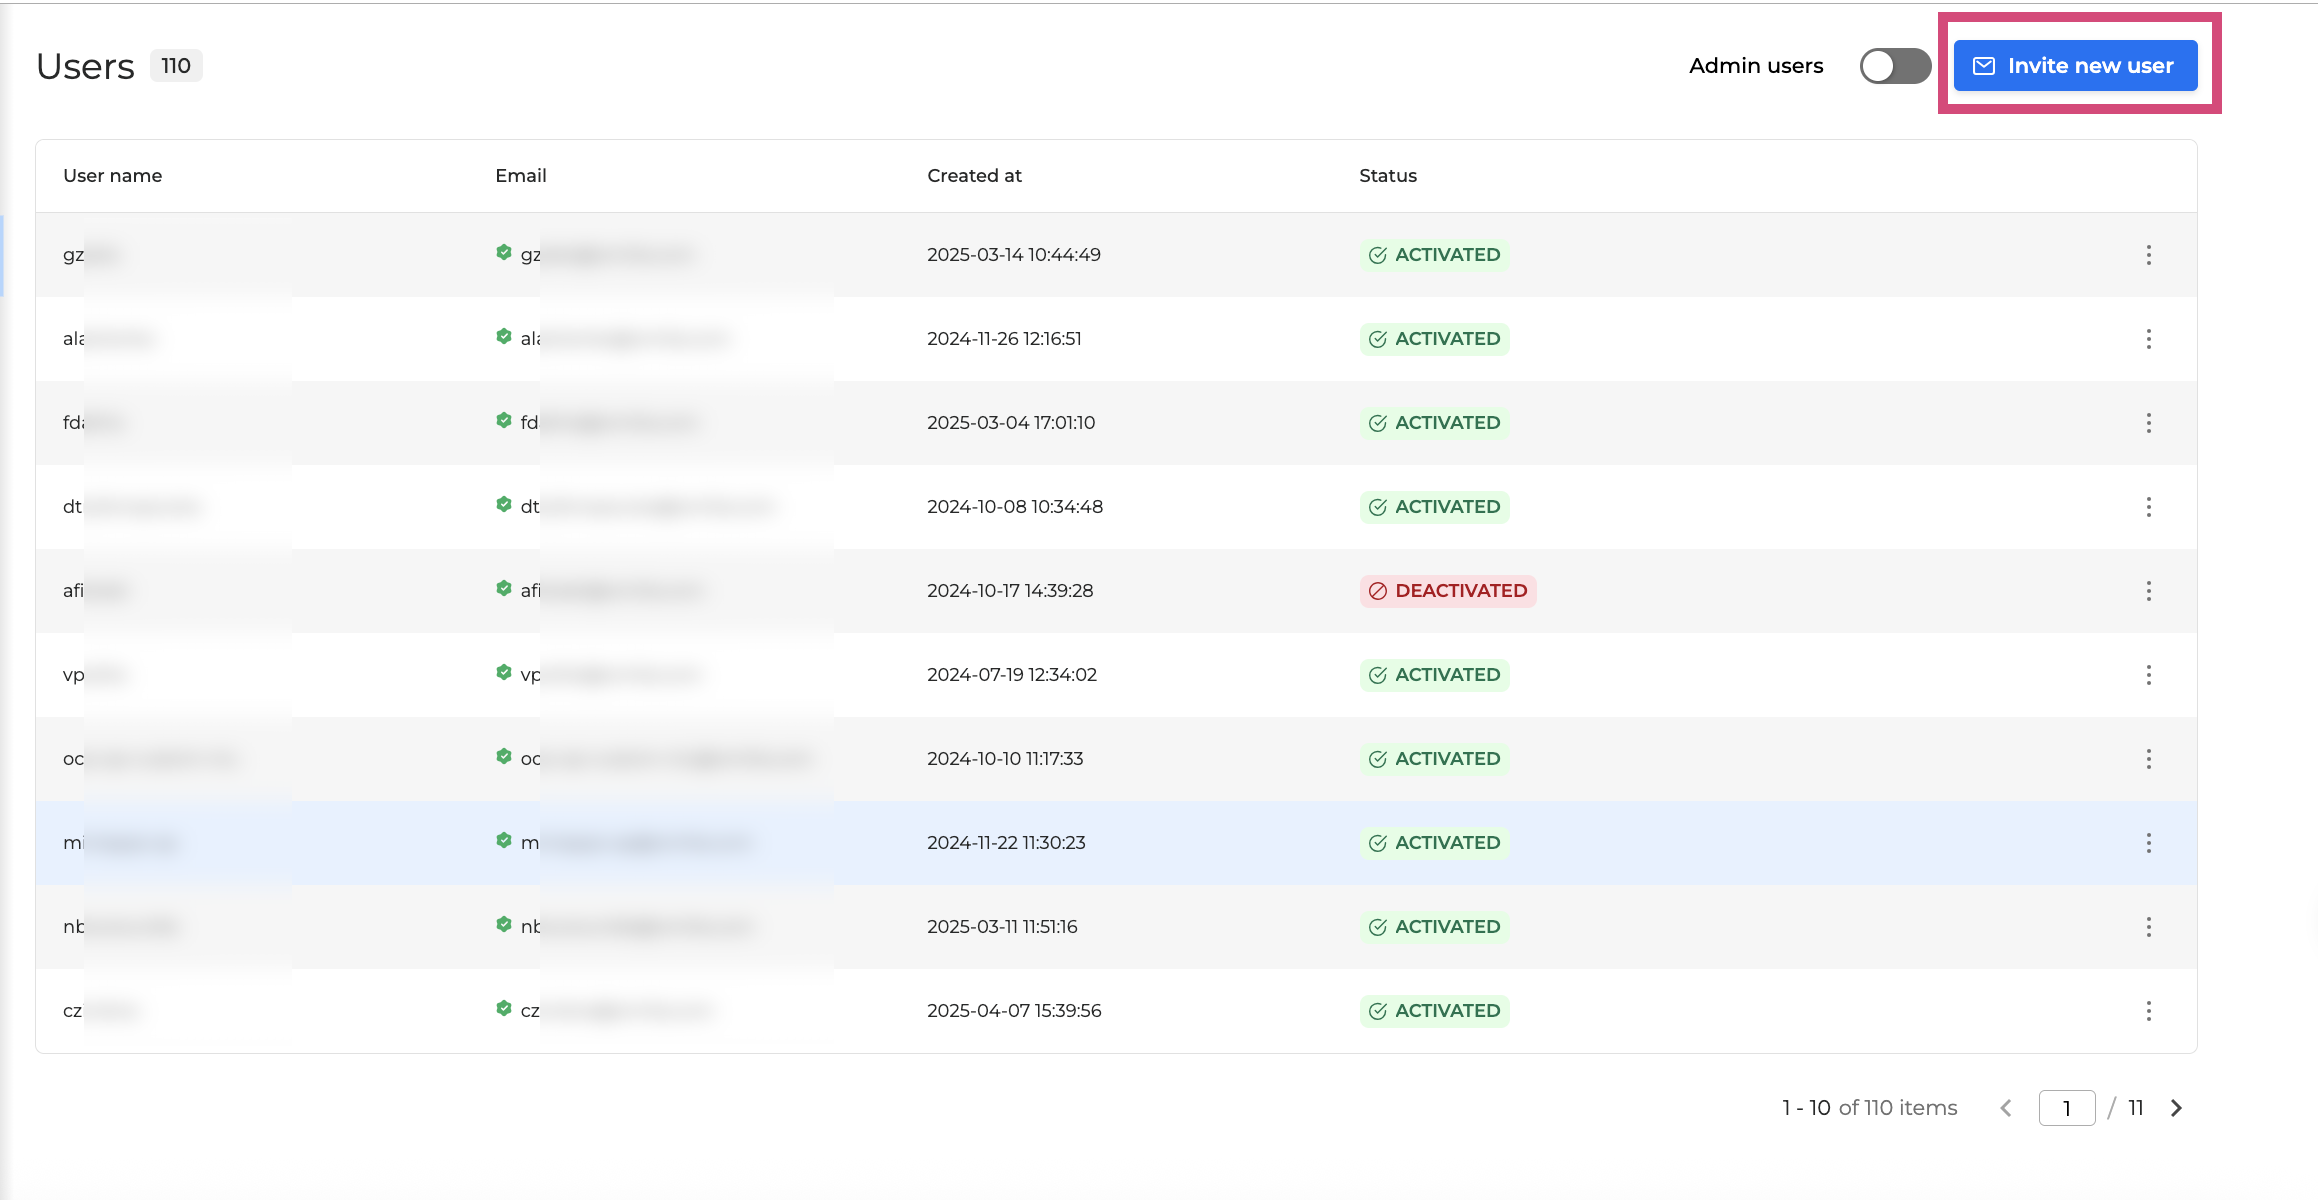Click the verified shield icon beside ala email

(504, 336)
